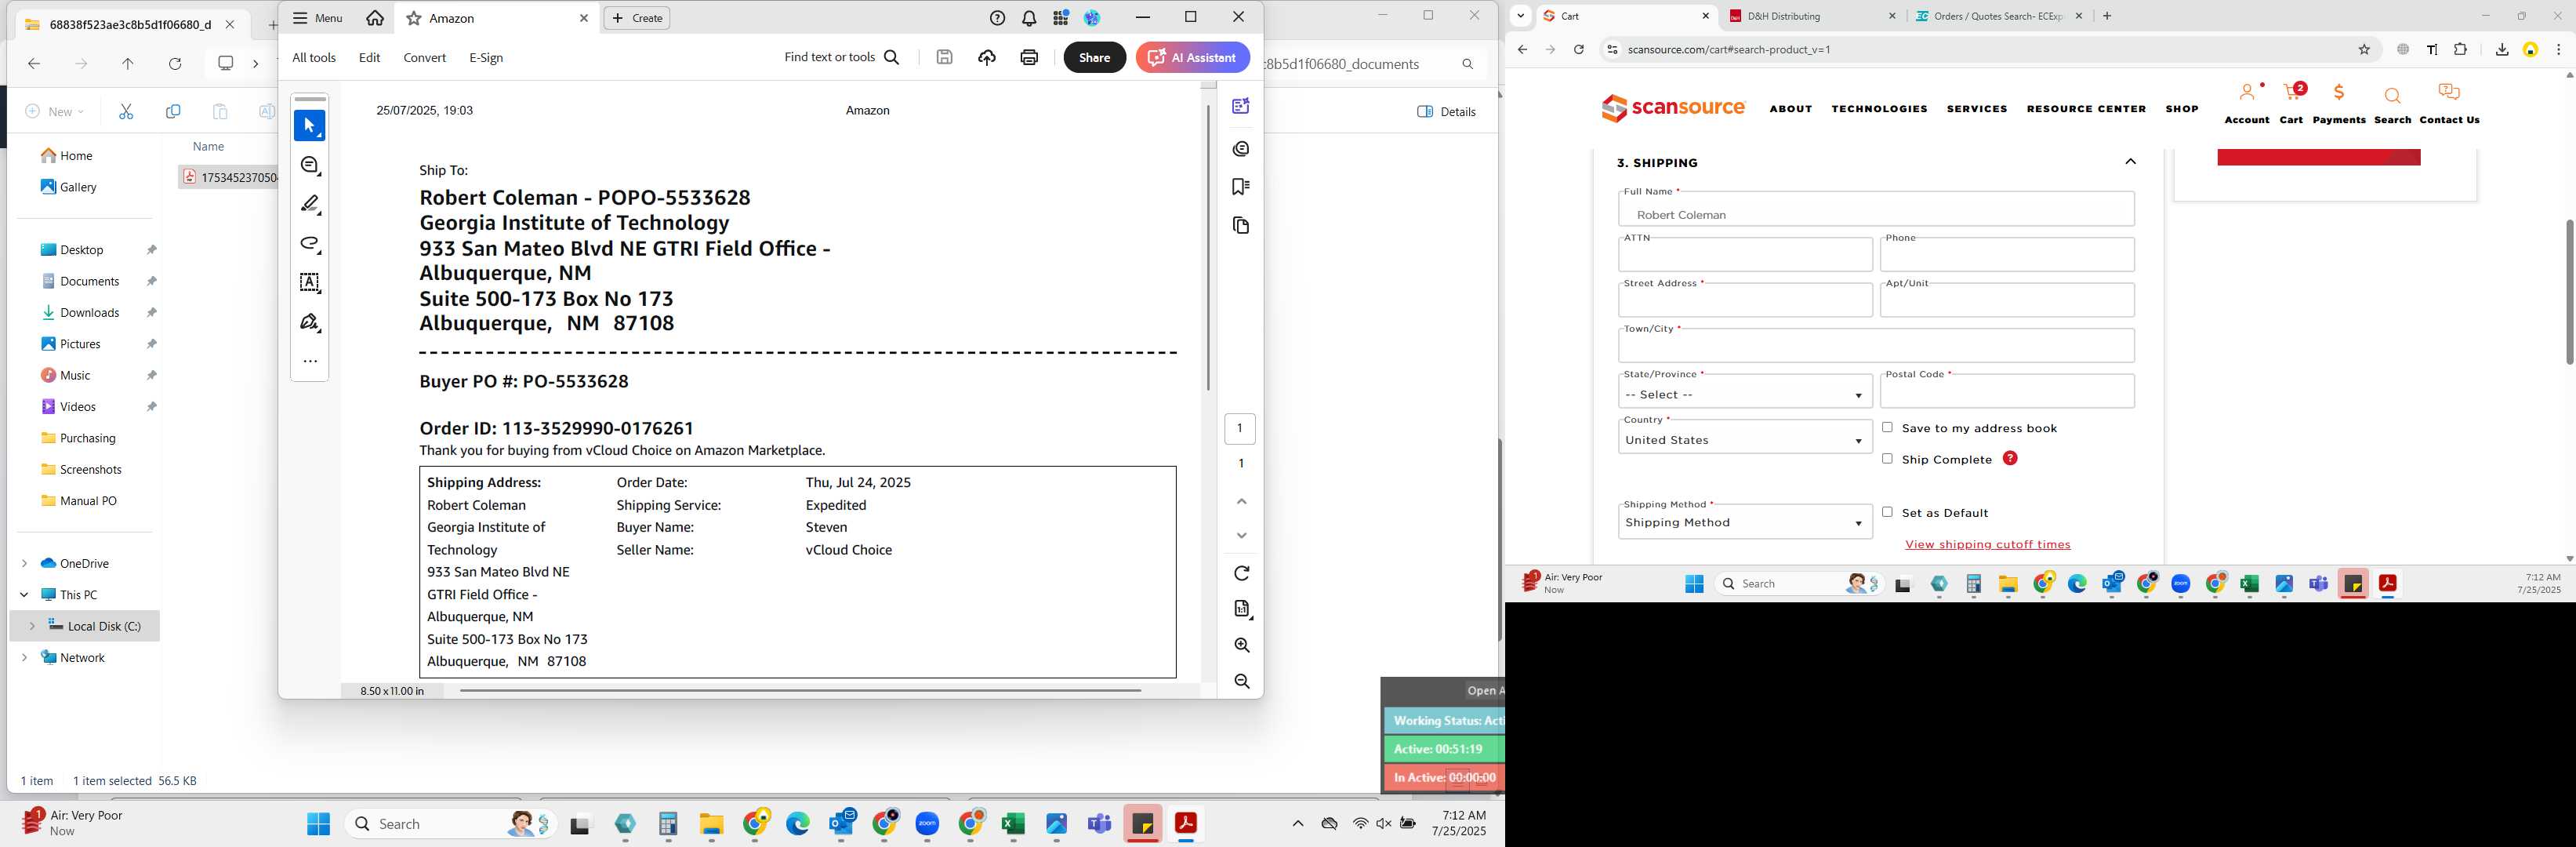Open the Edit menu in Acrobat
Screen dimensions: 2576x847
click(369, 58)
